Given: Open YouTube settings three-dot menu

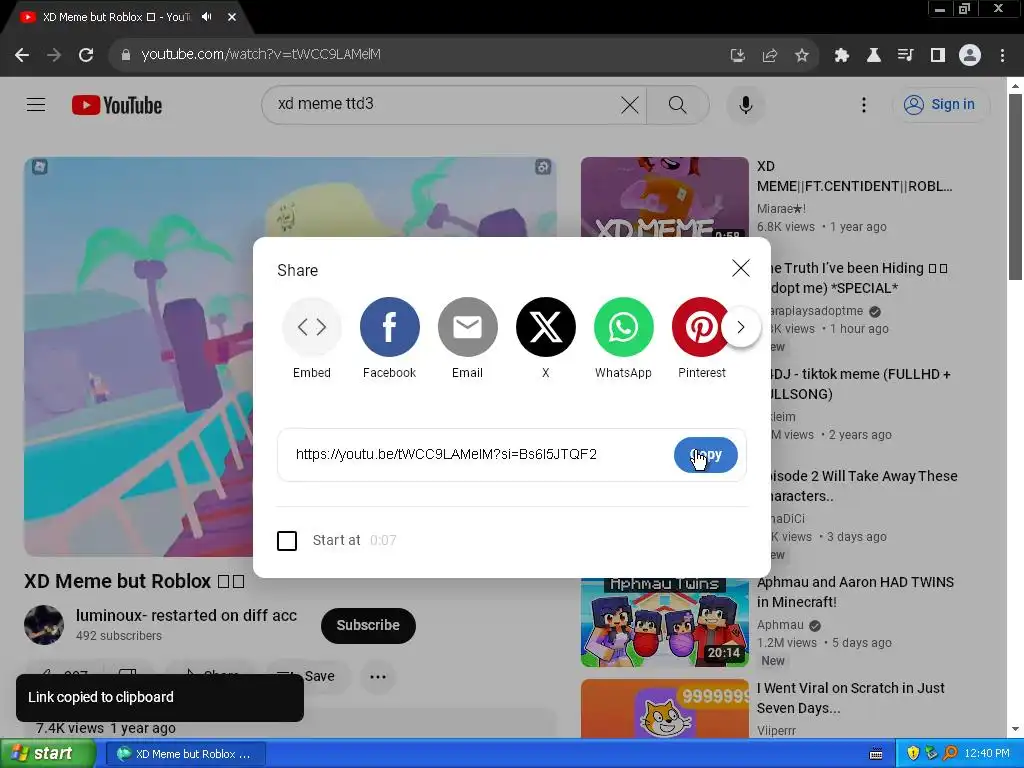Looking at the screenshot, I should (x=863, y=104).
